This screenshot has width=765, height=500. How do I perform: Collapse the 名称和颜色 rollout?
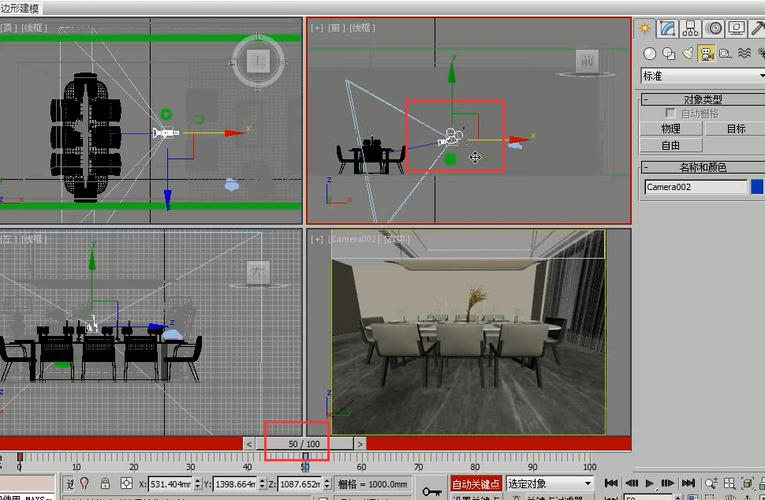pyautogui.click(x=703, y=167)
